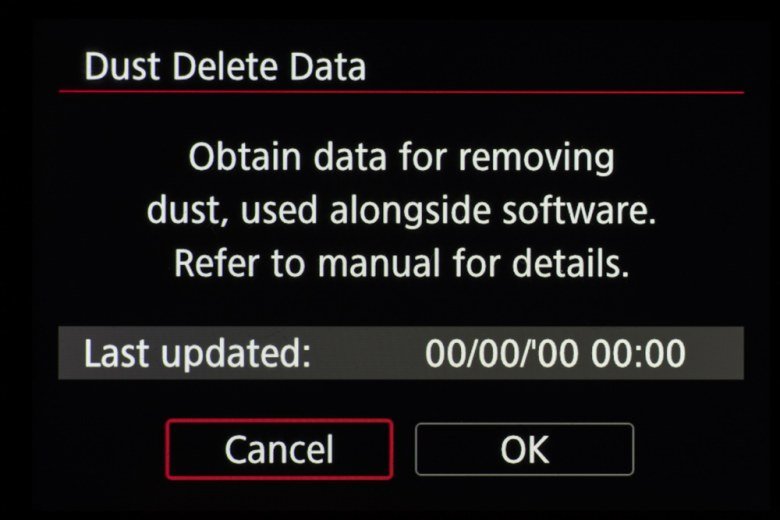
Task: Dismiss the dialog via Cancel
Action: tap(279, 449)
